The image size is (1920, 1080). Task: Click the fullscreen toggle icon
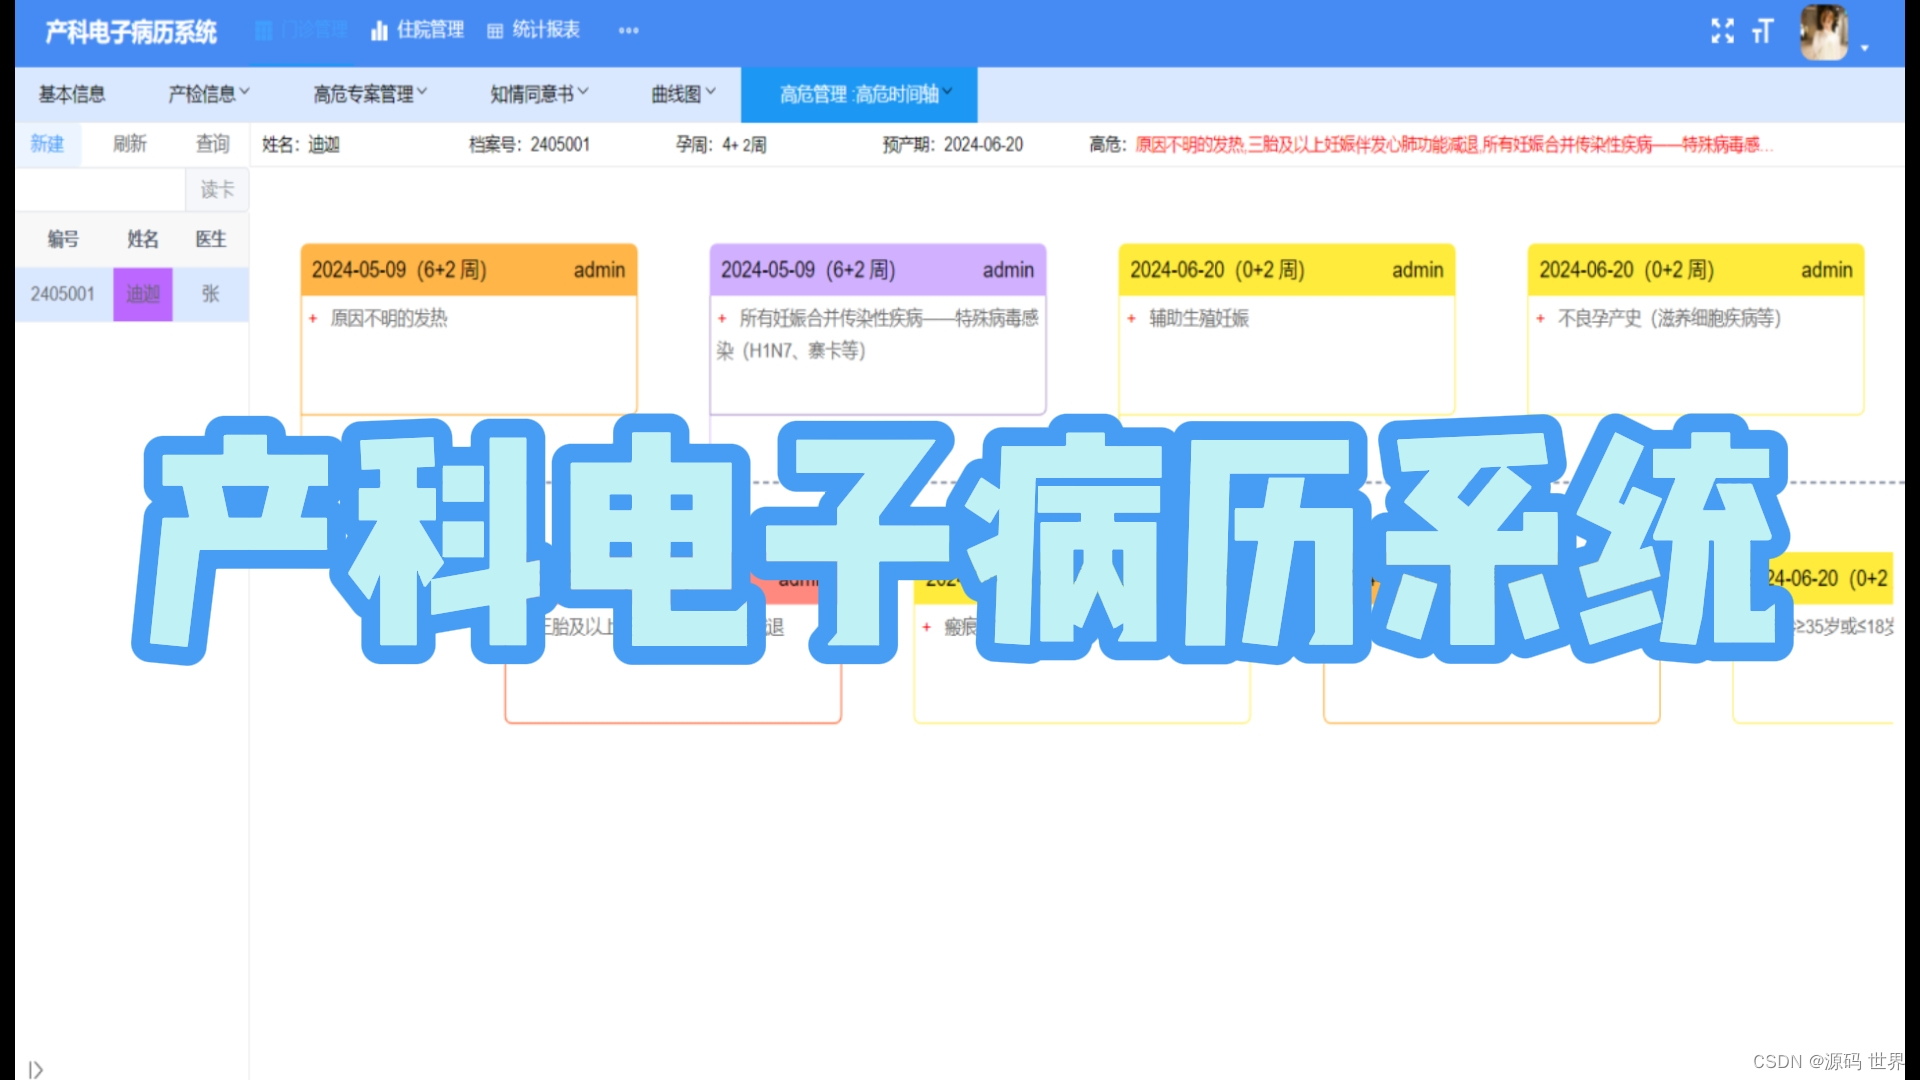tap(1722, 31)
